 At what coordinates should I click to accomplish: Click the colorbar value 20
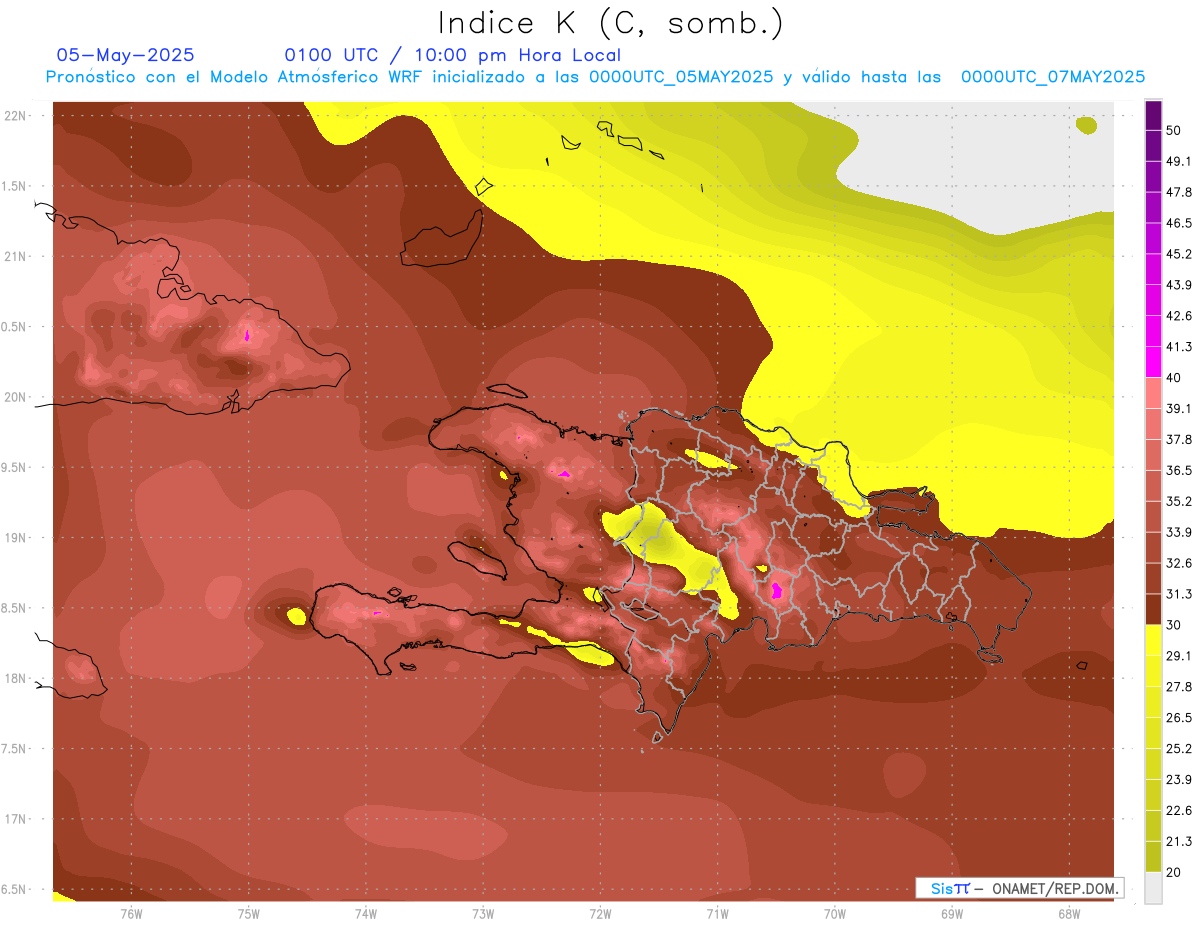pyautogui.click(x=1174, y=873)
